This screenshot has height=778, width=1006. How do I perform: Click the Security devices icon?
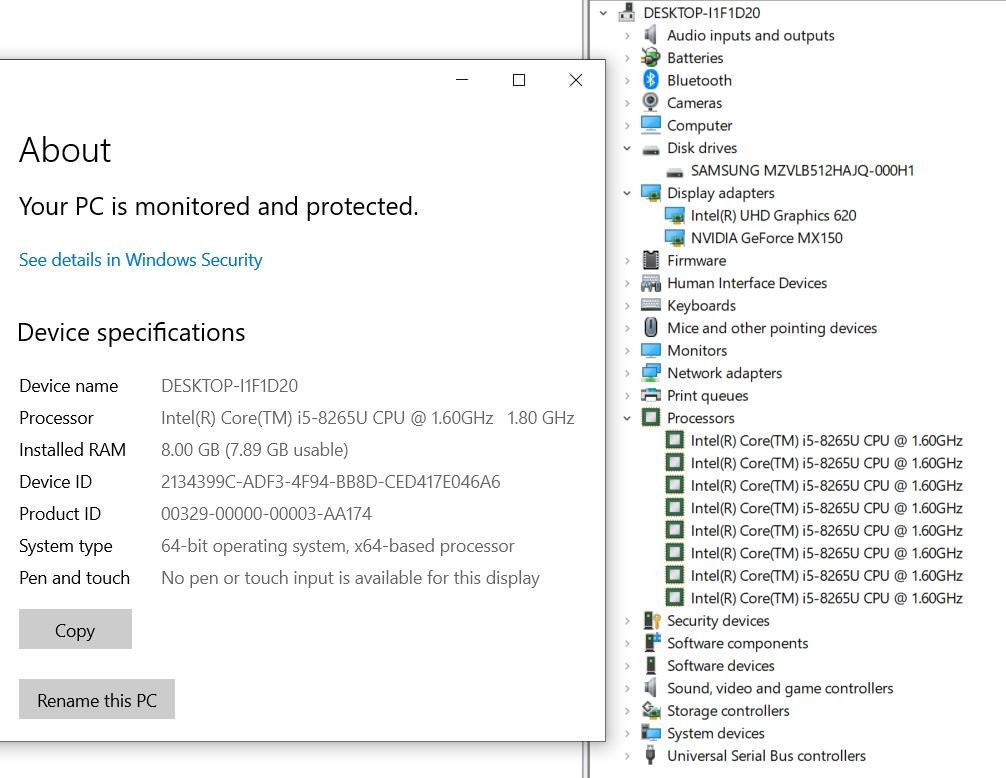pyautogui.click(x=651, y=620)
